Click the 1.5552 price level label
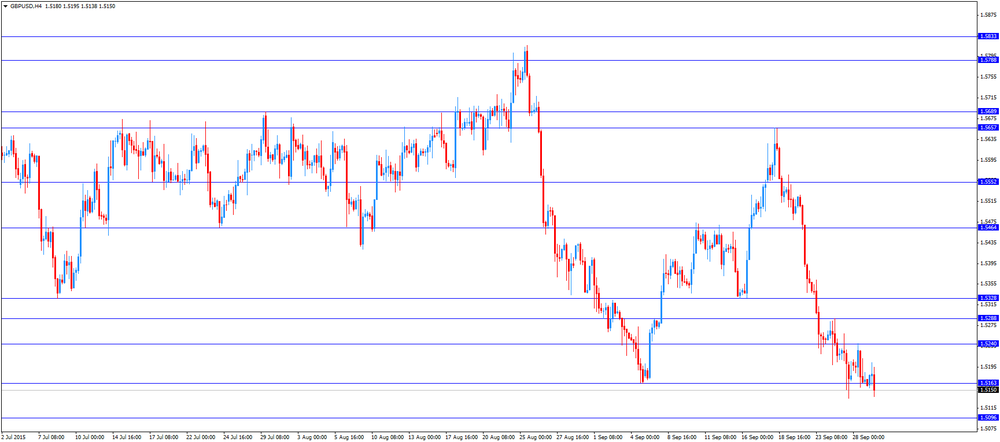 987,182
